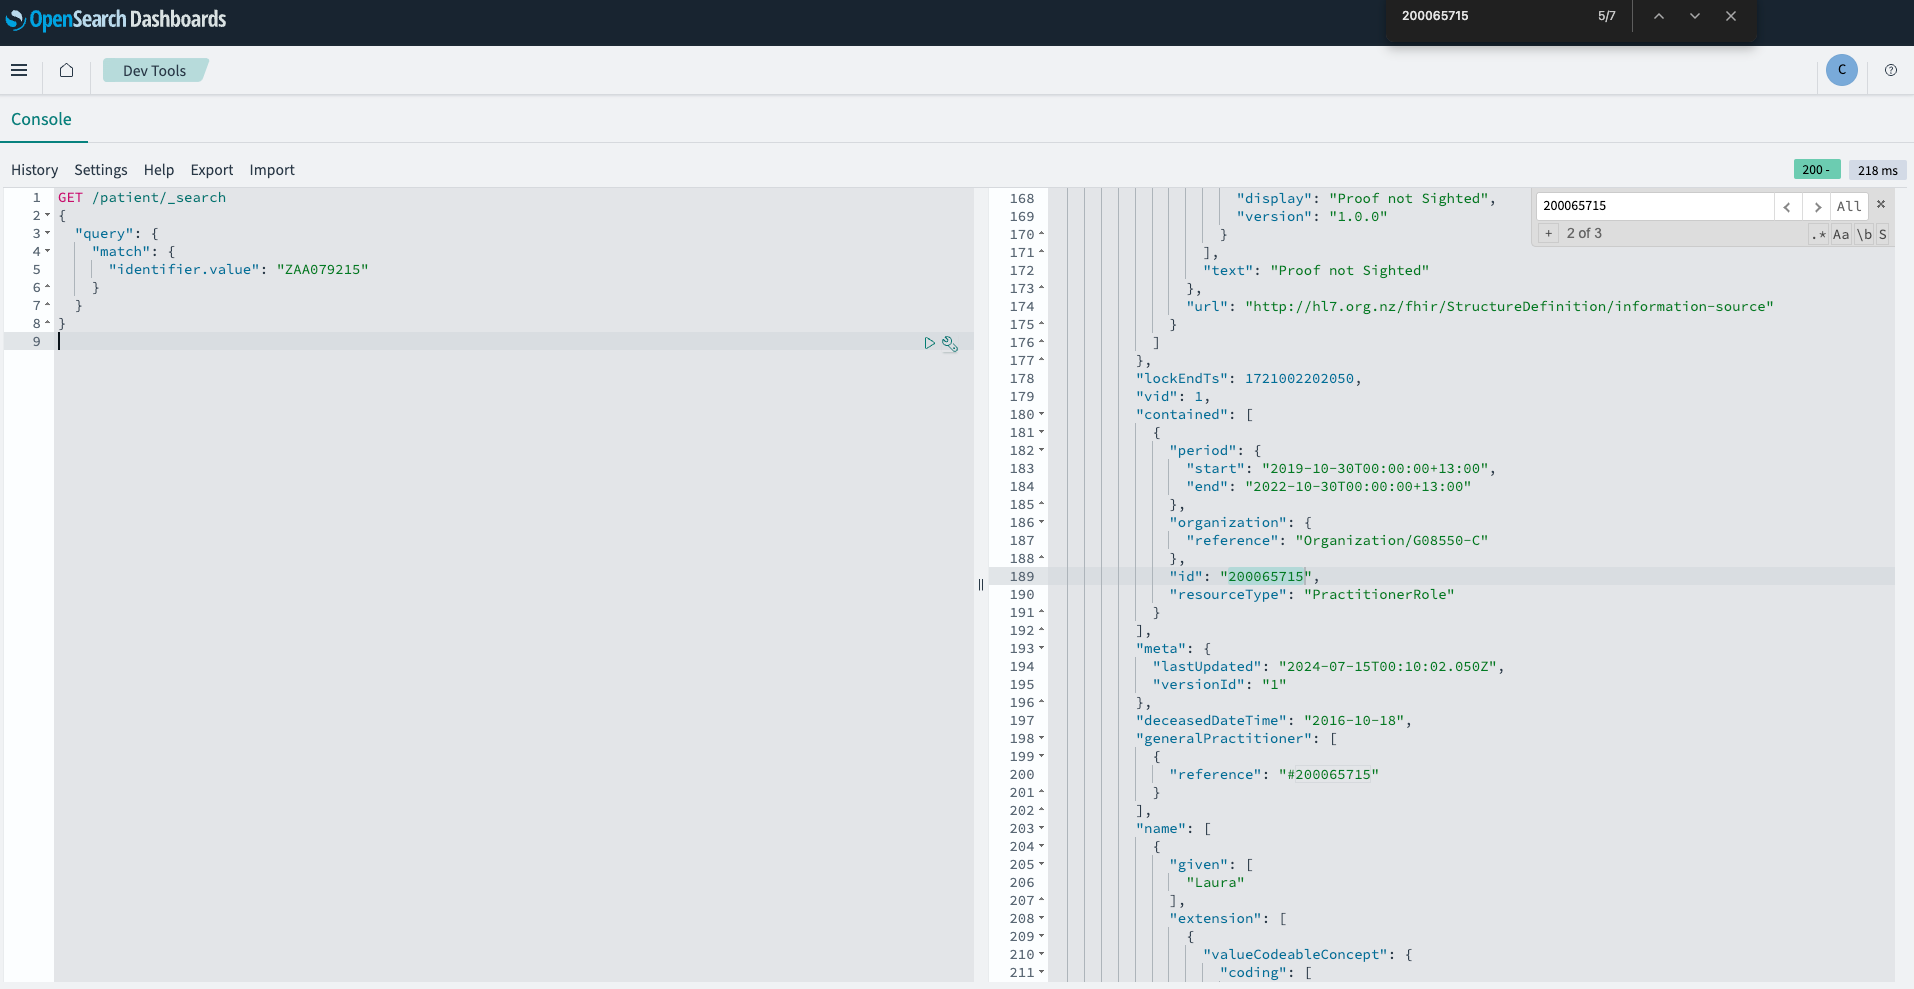This screenshot has height=989, width=1914.
Task: Click the Dev Tools breadcrumb
Action: (155, 70)
